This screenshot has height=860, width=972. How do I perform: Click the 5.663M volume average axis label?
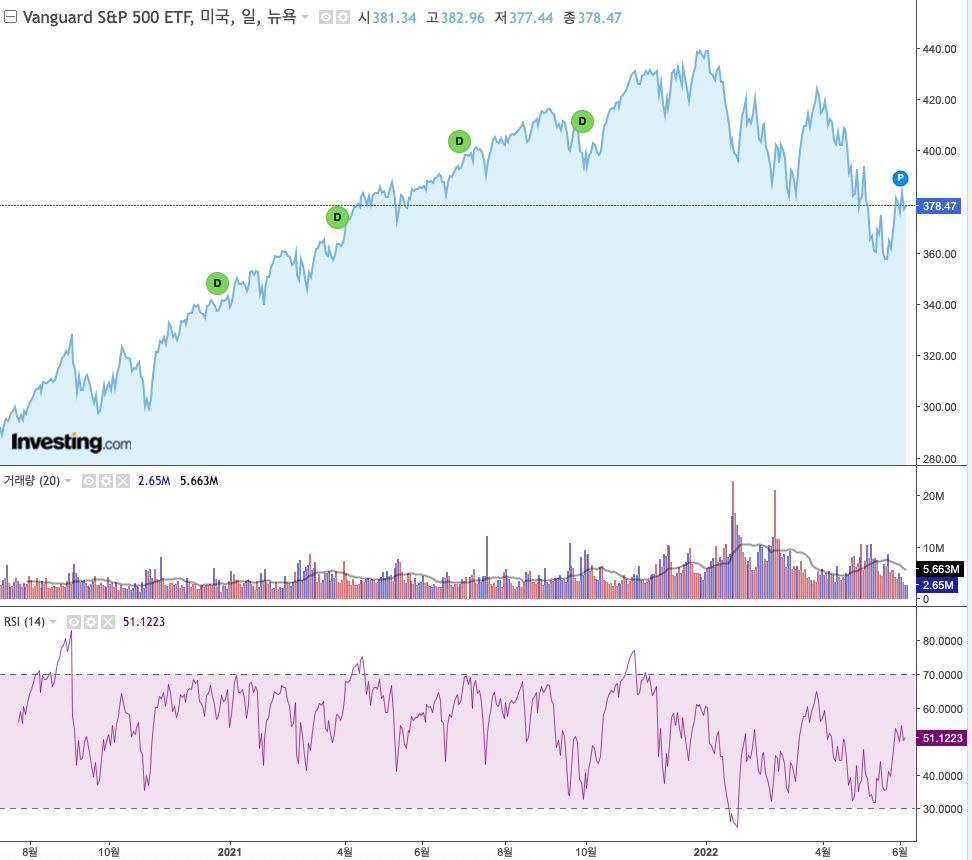(940, 569)
